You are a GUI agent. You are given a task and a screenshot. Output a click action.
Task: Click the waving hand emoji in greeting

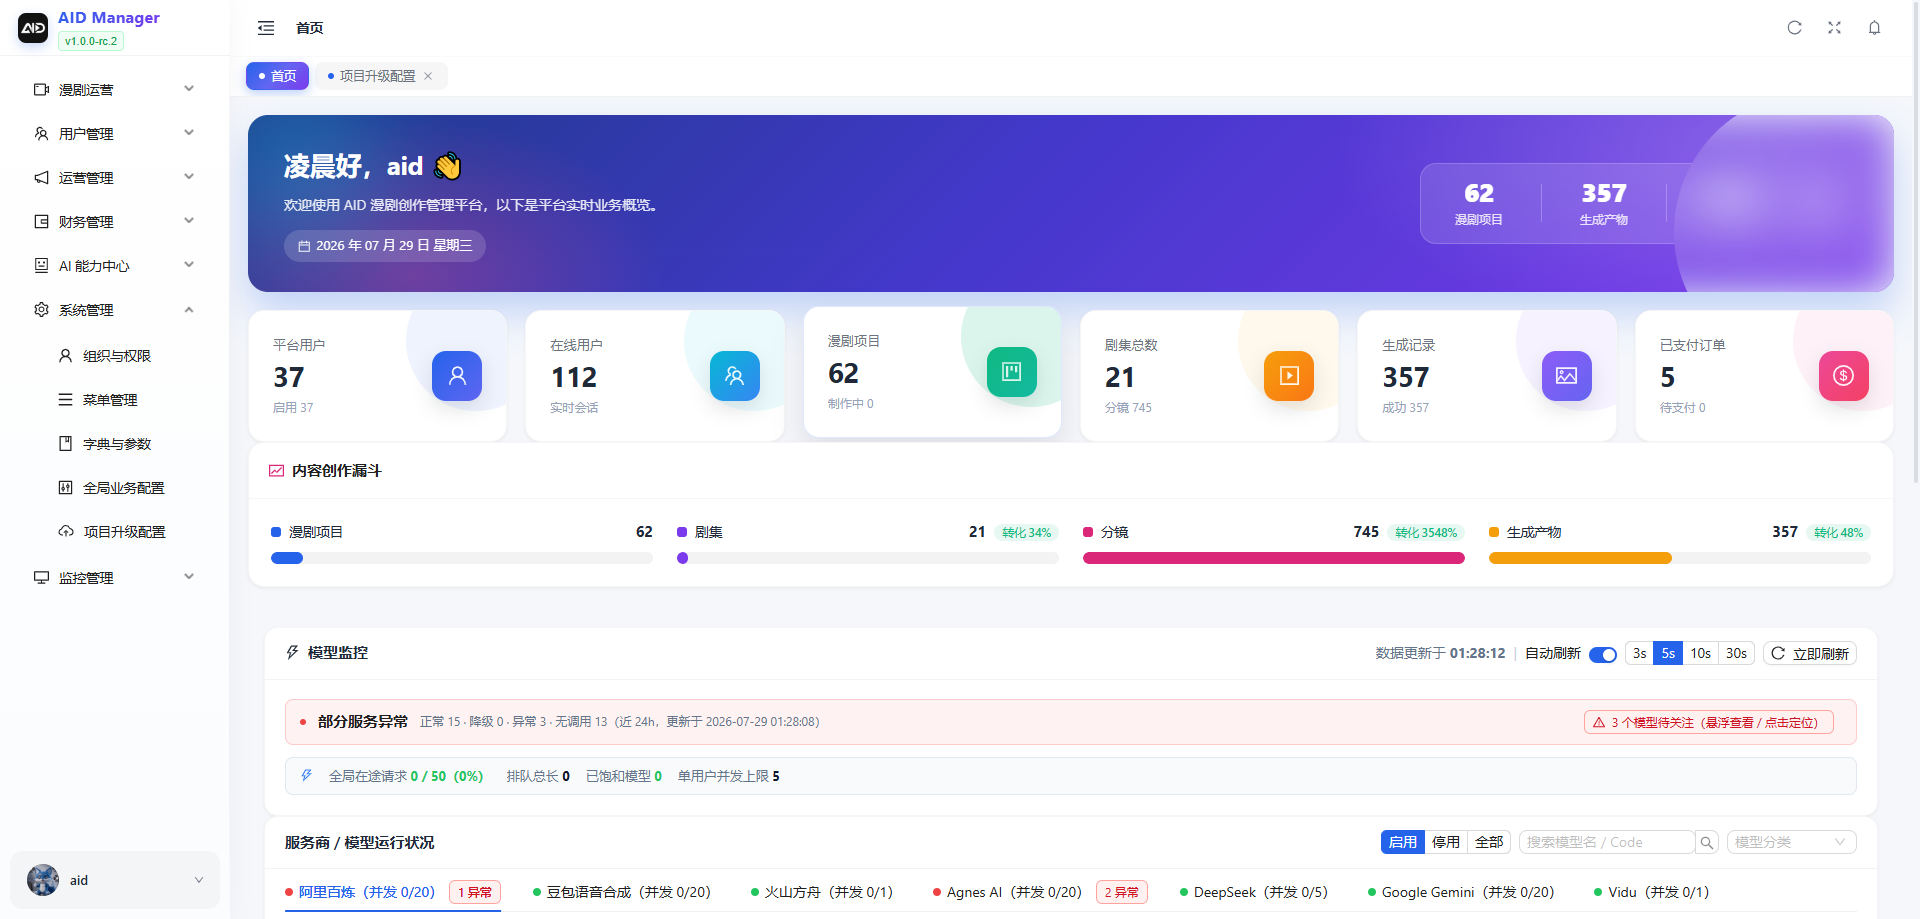pyautogui.click(x=448, y=166)
